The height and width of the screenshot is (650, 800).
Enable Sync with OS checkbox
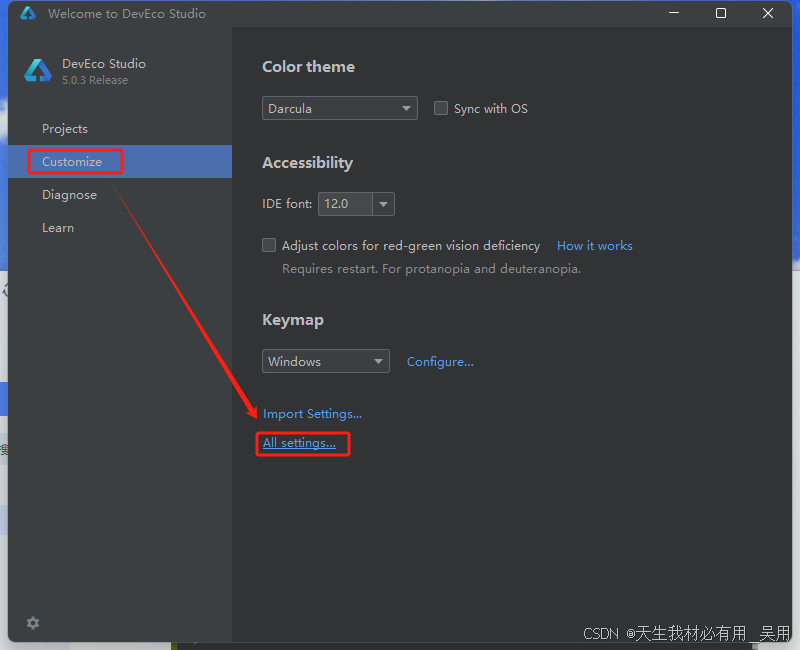coord(440,108)
